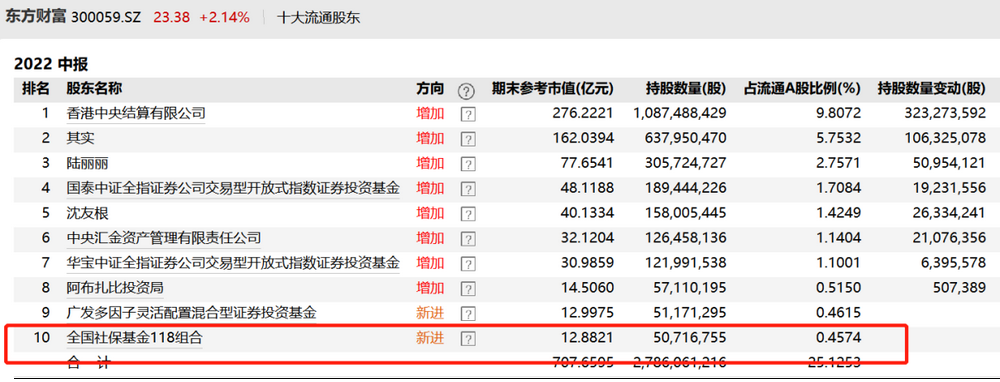
Task: Open 华宝中证全指证券公司 fund link
Action: click(233, 263)
